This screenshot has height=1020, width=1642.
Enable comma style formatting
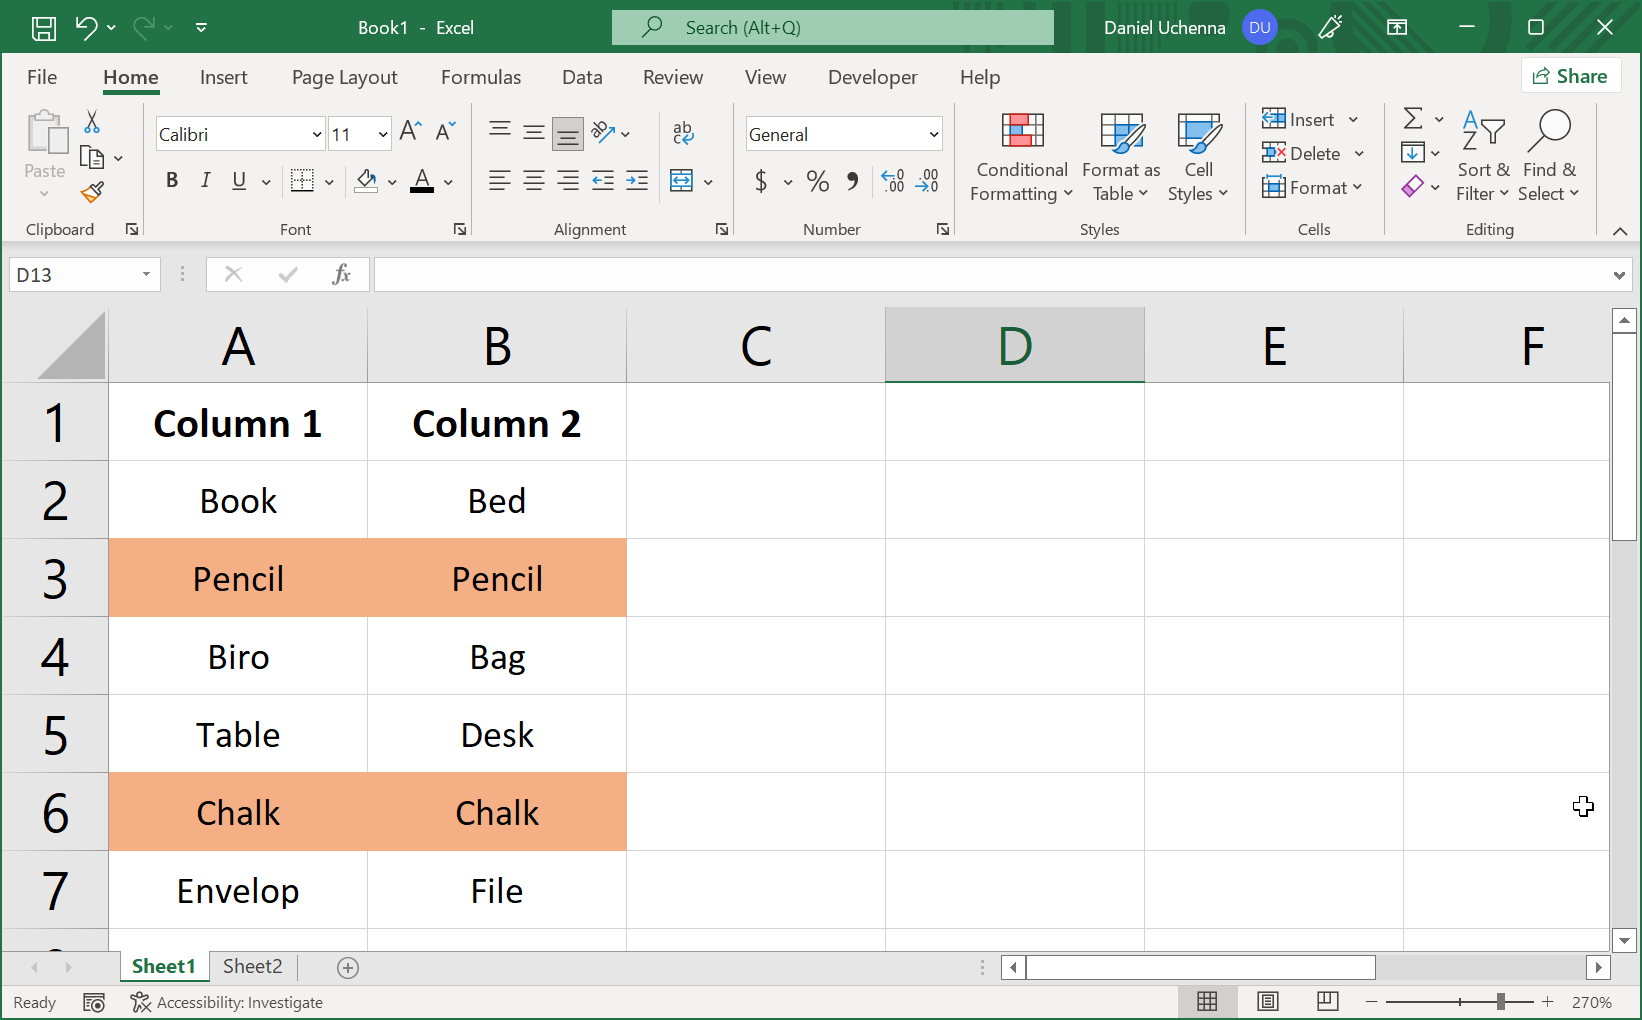852,181
